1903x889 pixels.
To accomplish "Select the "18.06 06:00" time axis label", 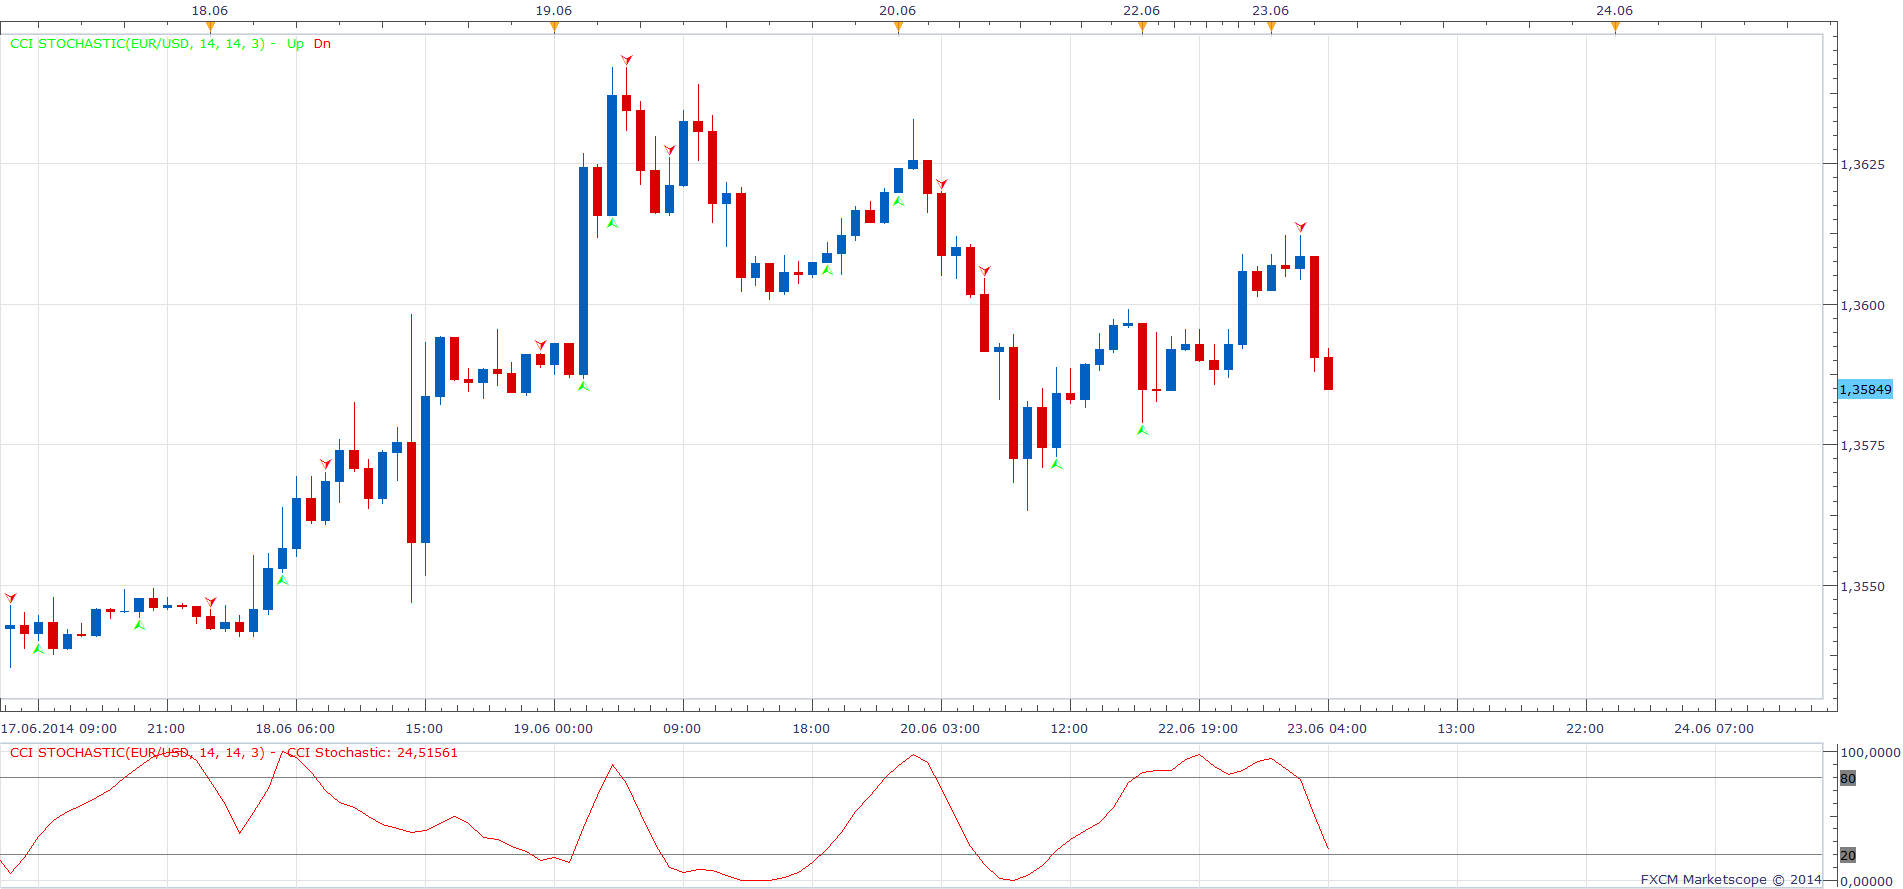I will (295, 728).
